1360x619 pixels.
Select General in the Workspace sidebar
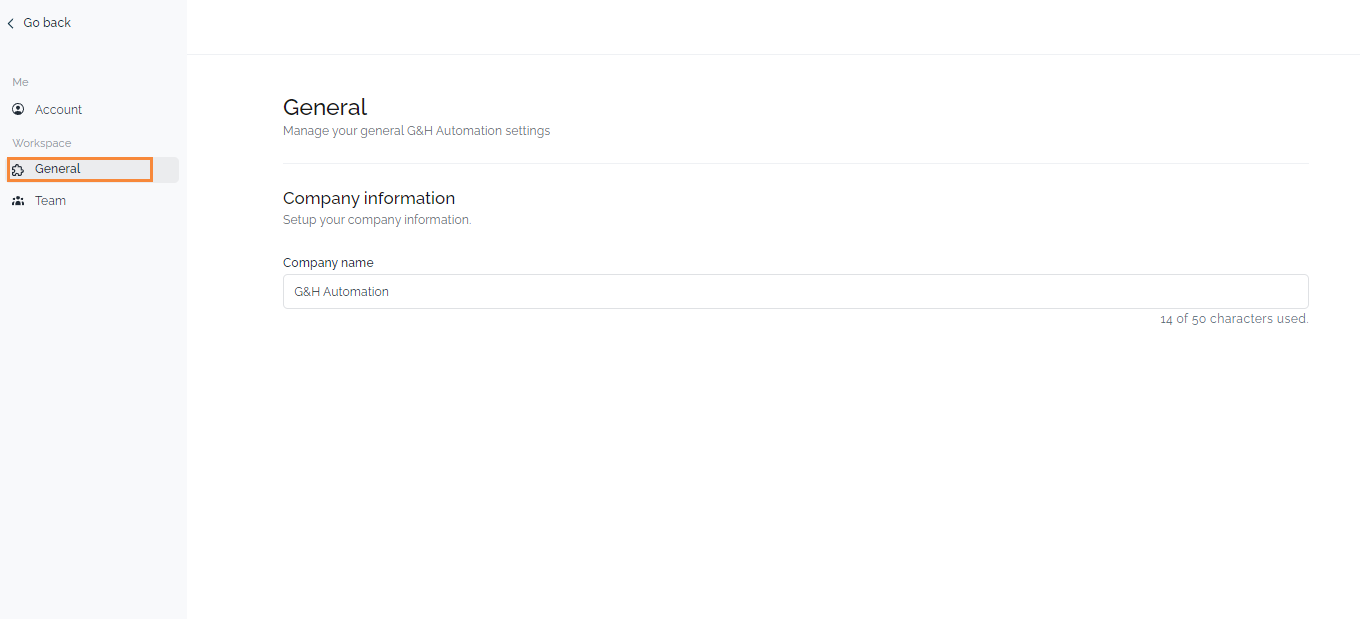pyautogui.click(x=58, y=169)
